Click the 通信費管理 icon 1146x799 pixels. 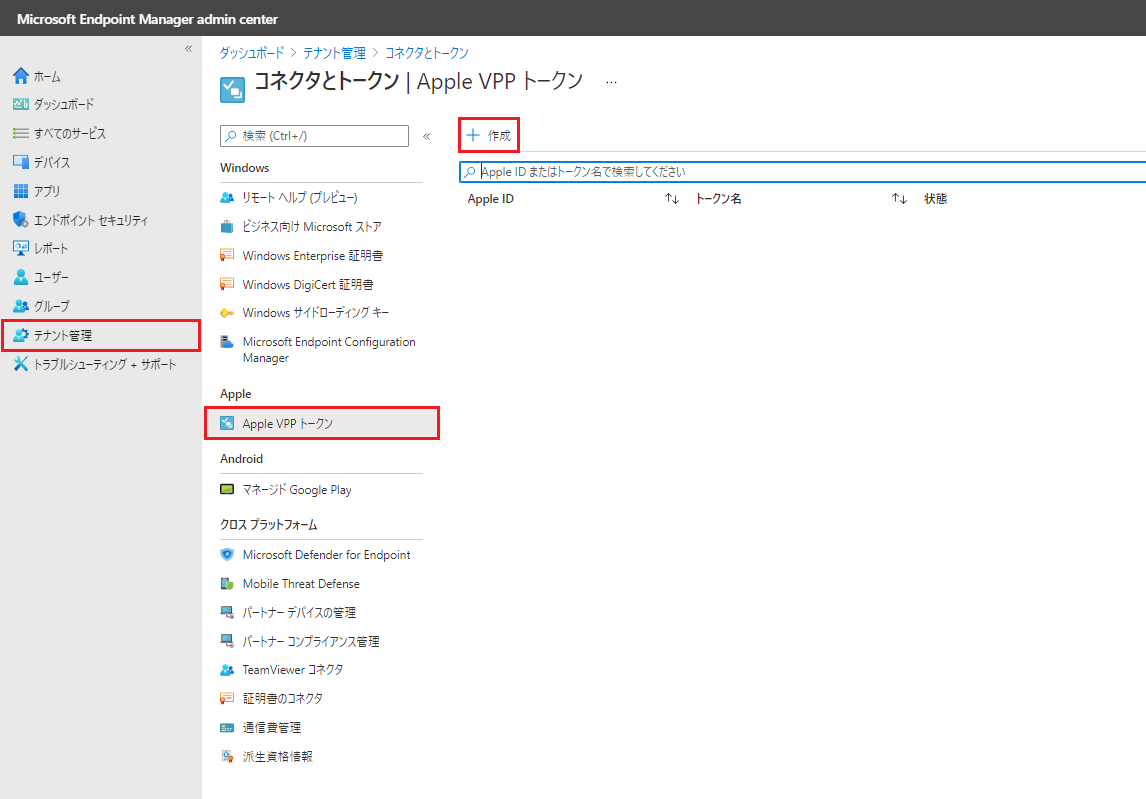point(227,727)
